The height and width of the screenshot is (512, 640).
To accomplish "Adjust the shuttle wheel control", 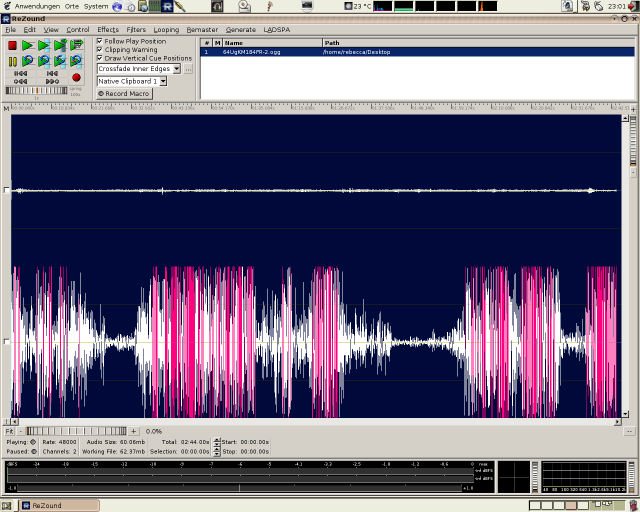I will pos(36,90).
